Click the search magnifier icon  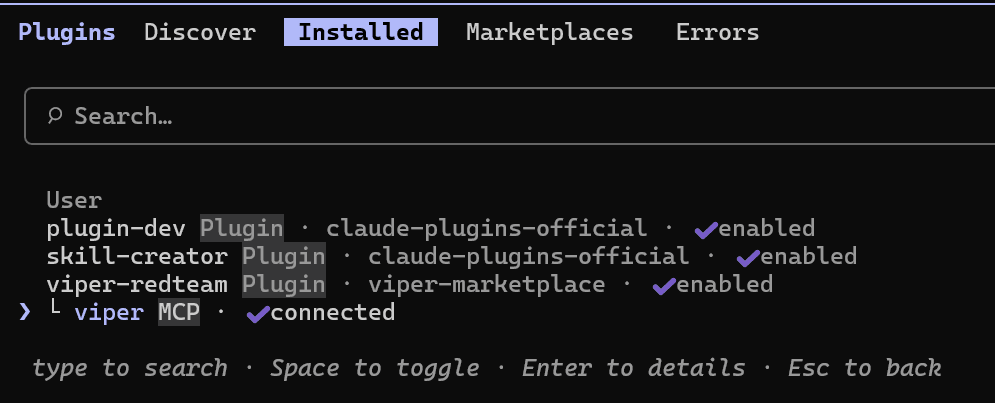click(x=56, y=116)
